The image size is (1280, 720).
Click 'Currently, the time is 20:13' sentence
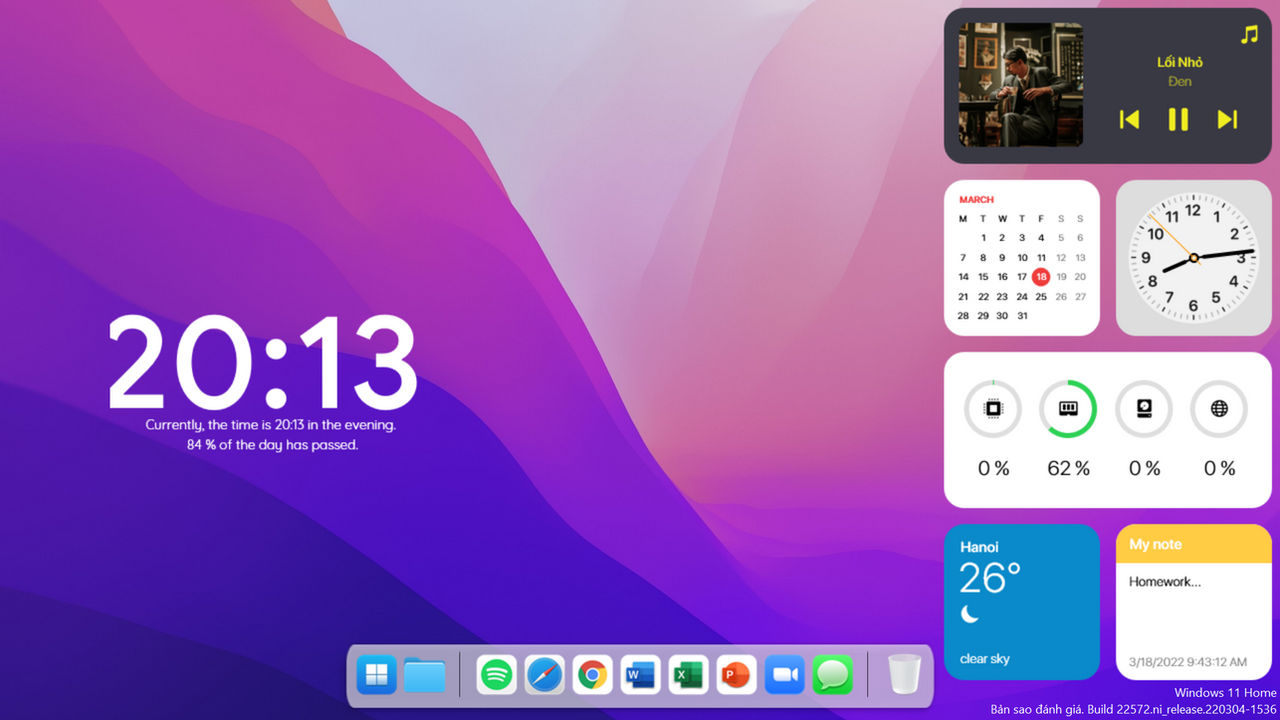271,425
